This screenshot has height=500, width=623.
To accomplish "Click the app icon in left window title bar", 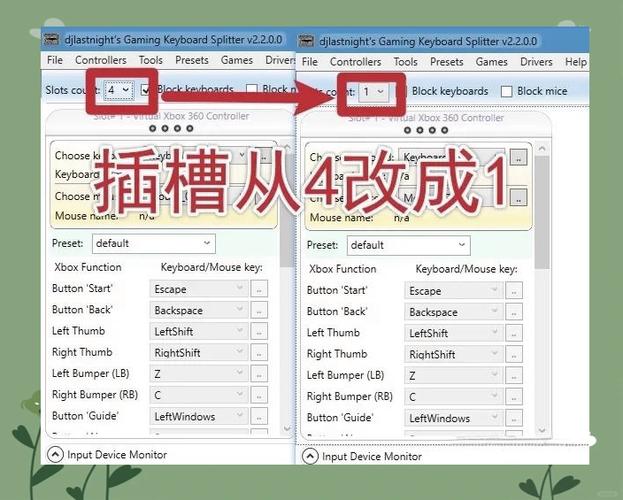I will tap(51, 40).
